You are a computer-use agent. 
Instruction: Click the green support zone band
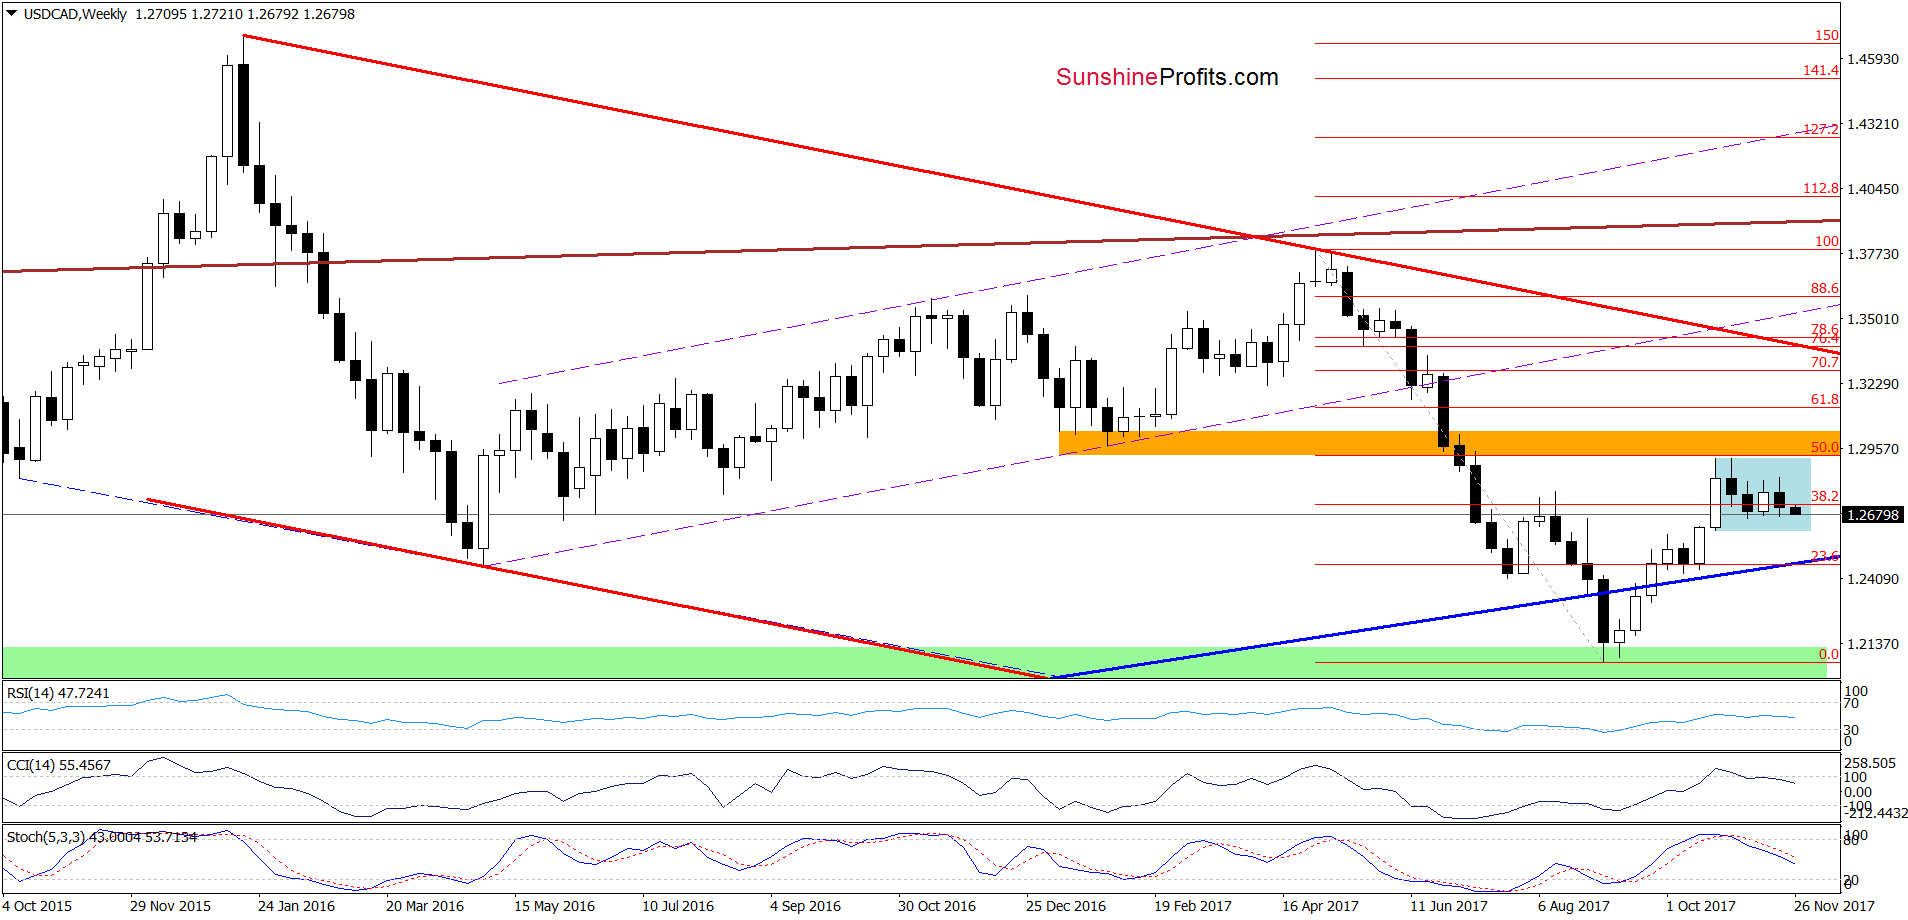pyautogui.click(x=915, y=662)
